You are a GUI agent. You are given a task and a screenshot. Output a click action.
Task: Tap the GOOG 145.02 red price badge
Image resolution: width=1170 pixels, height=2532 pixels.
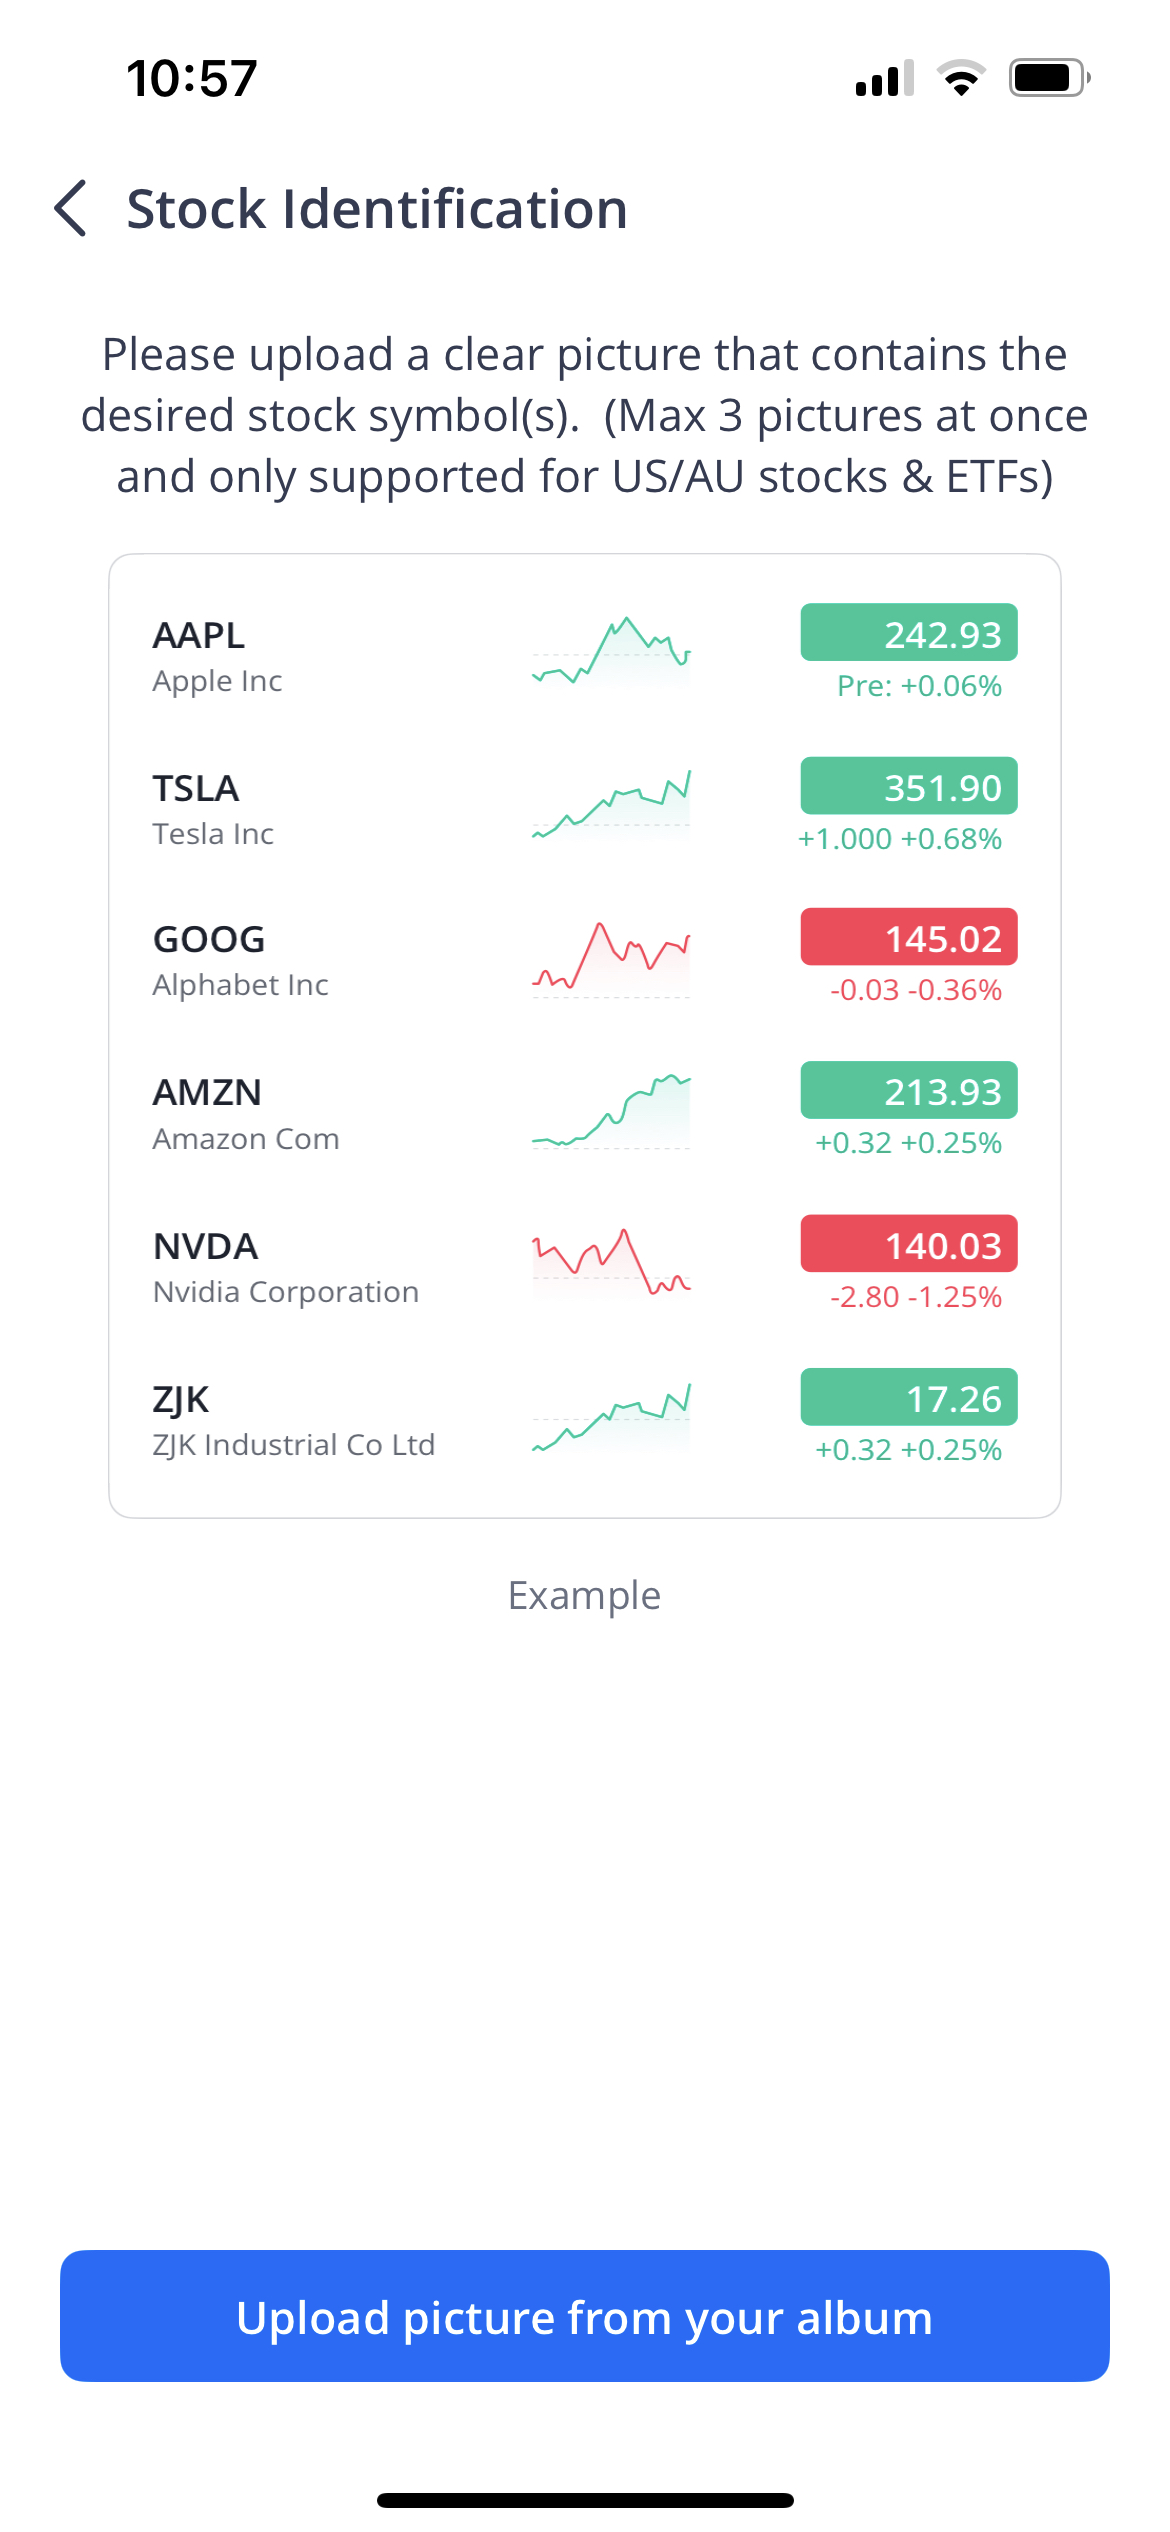(908, 938)
